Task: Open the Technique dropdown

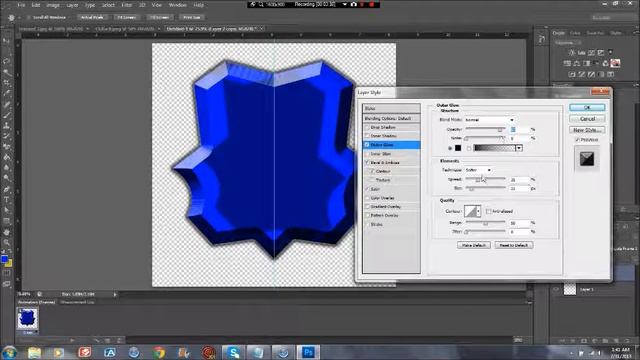Action: 478,170
